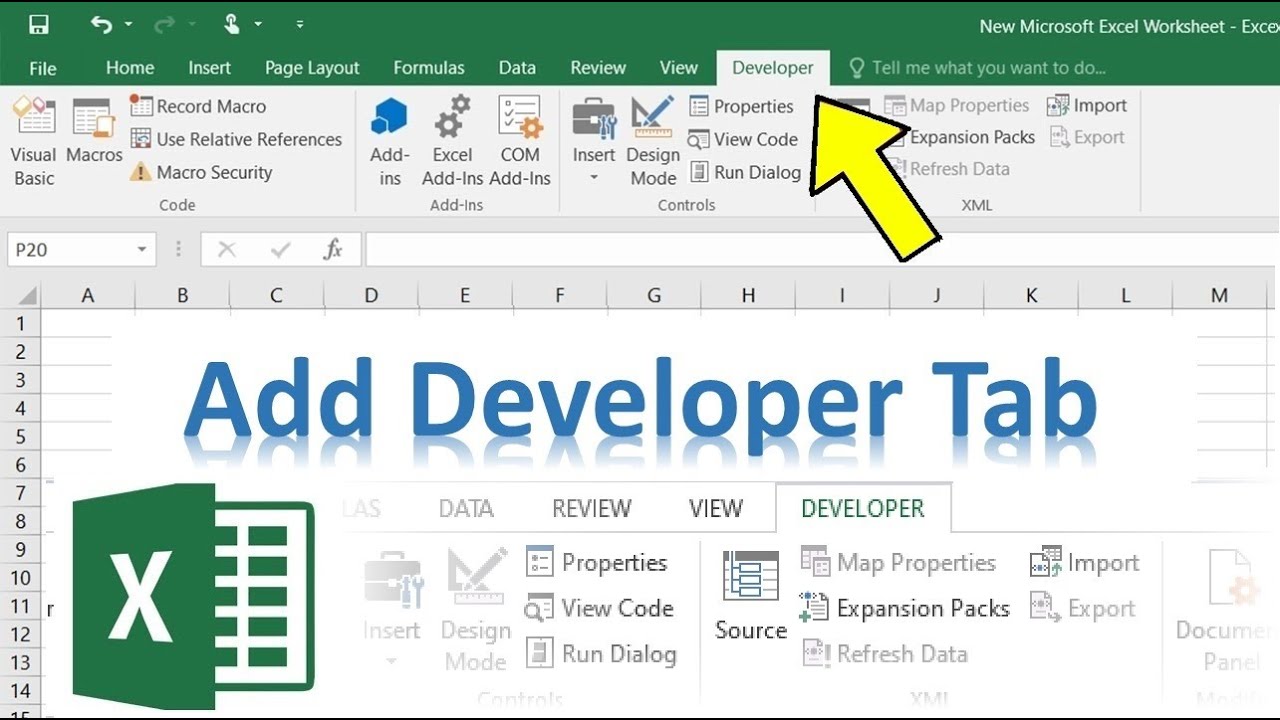The width and height of the screenshot is (1280, 720).
Task: Go to the Page Layout tab
Action: coord(312,68)
